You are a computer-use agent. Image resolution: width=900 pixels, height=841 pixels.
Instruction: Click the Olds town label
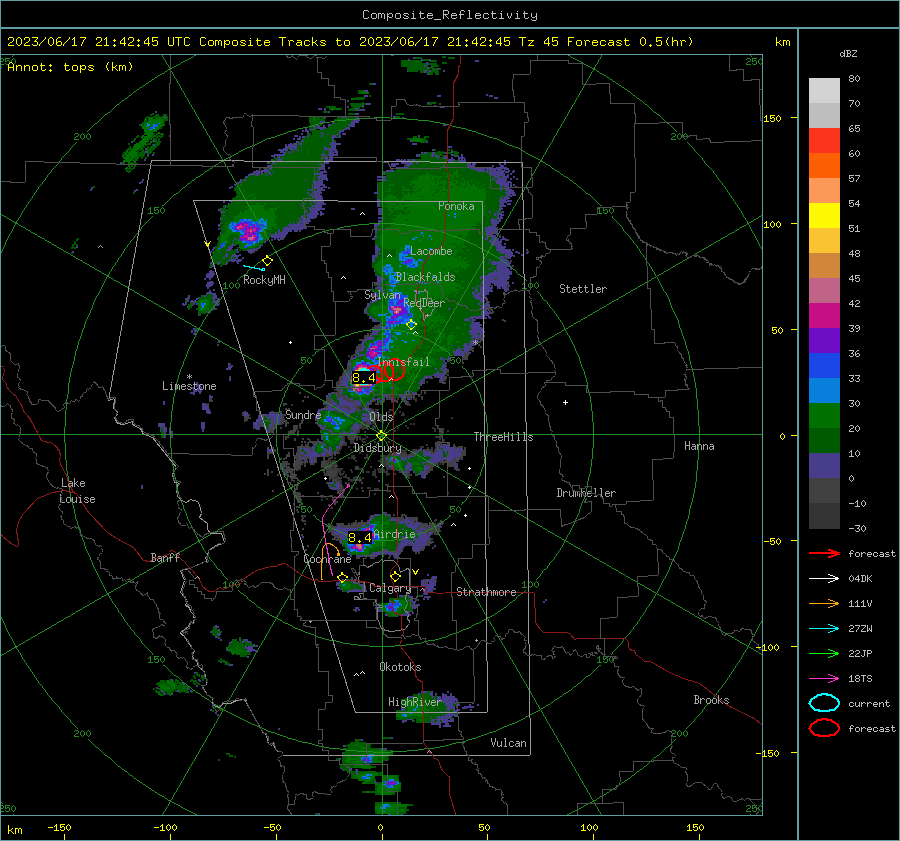(381, 417)
